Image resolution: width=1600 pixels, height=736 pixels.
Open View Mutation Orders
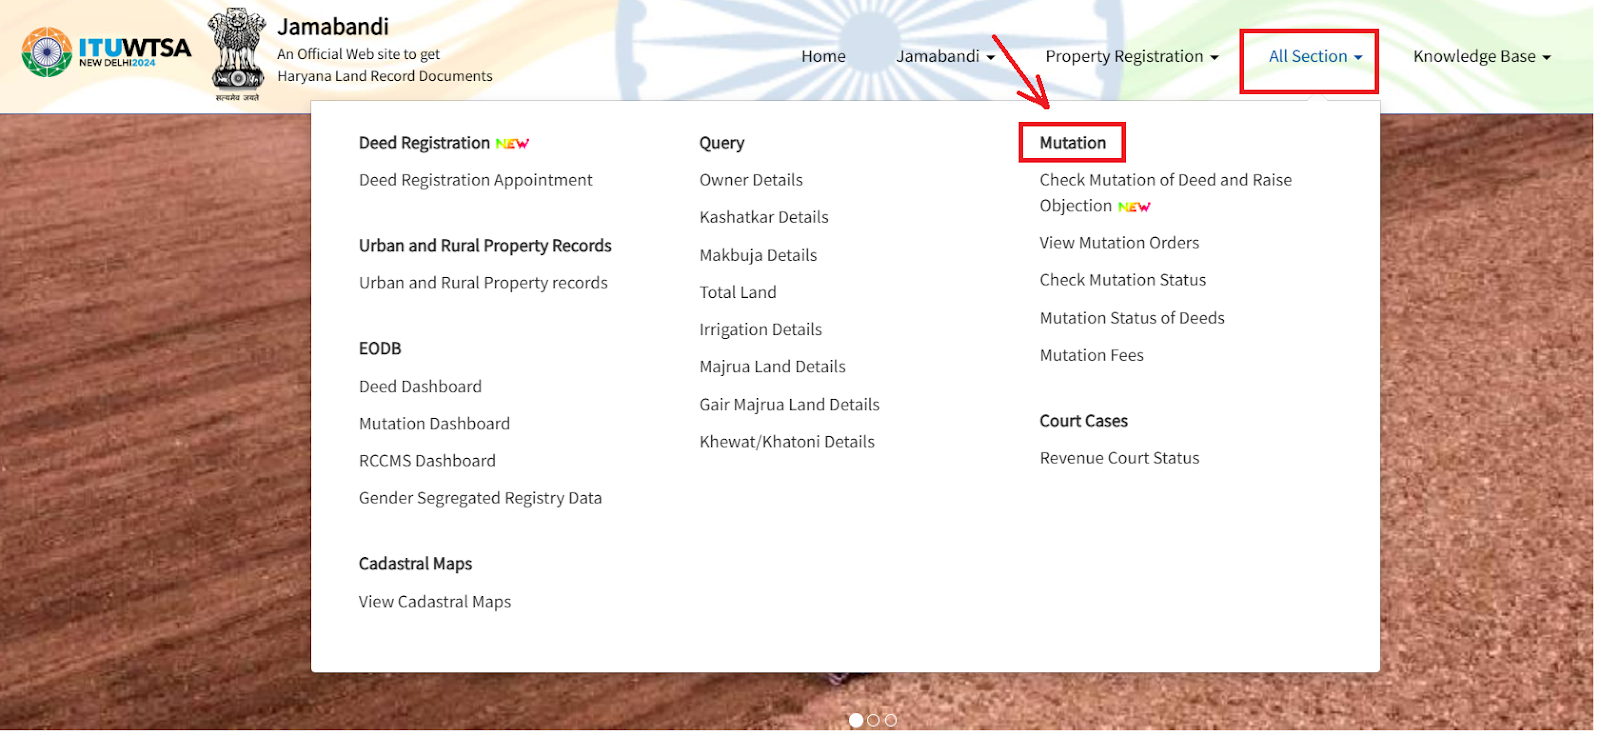point(1119,243)
